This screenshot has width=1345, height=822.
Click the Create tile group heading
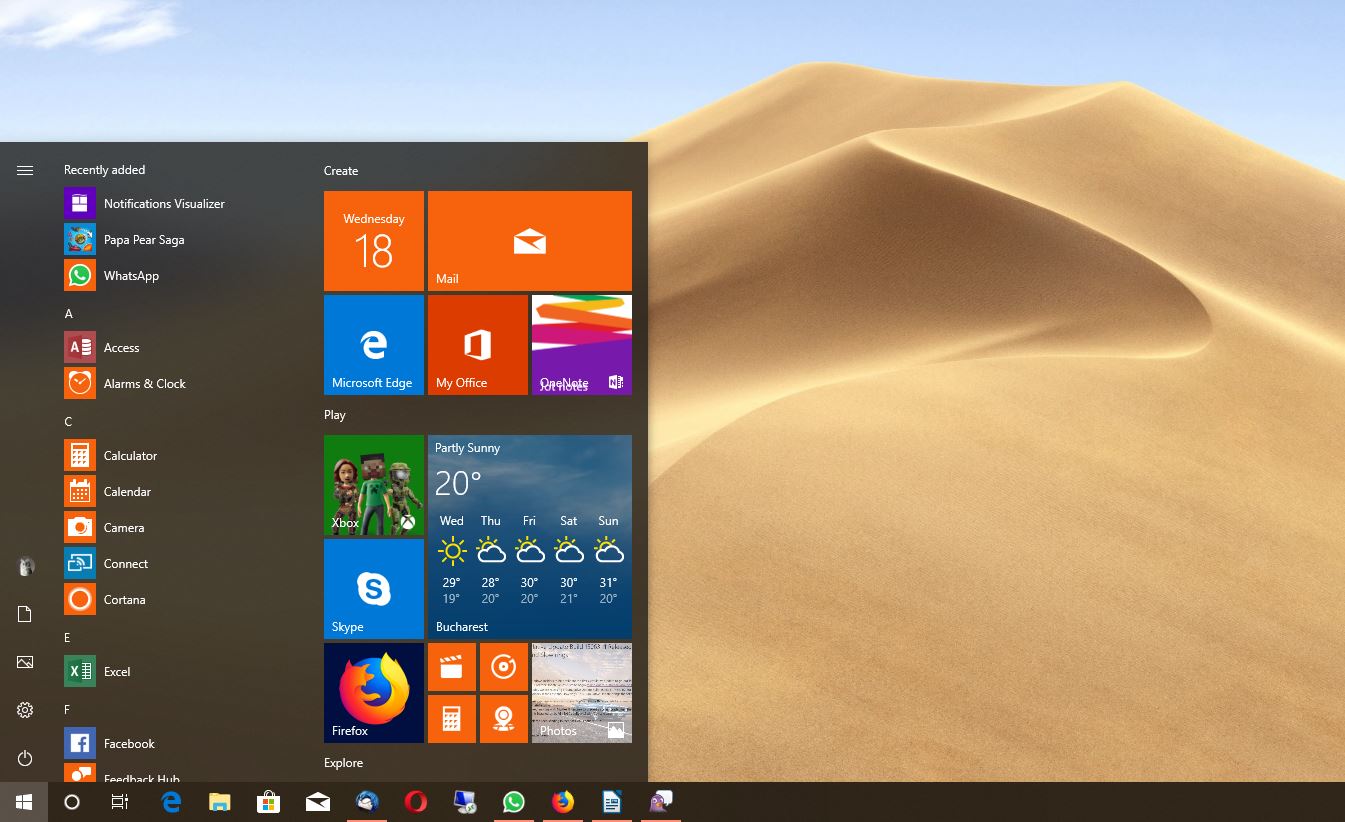coord(341,171)
